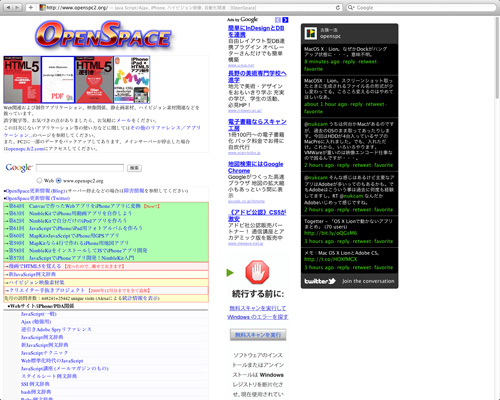The width and height of the screenshot is (500, 400).
Task: Click the site favicon in address bar
Action: (42, 7)
